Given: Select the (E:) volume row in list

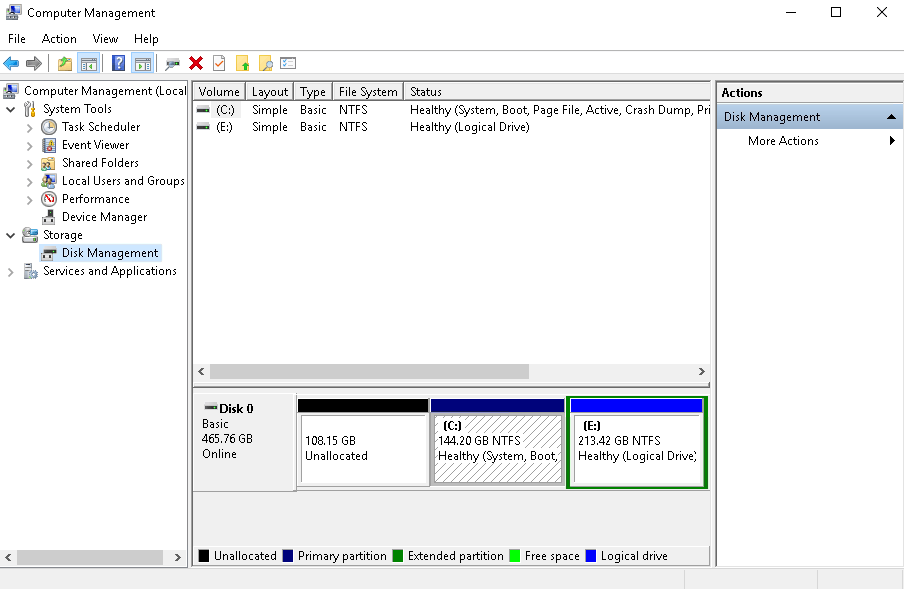Looking at the screenshot, I should (x=451, y=127).
